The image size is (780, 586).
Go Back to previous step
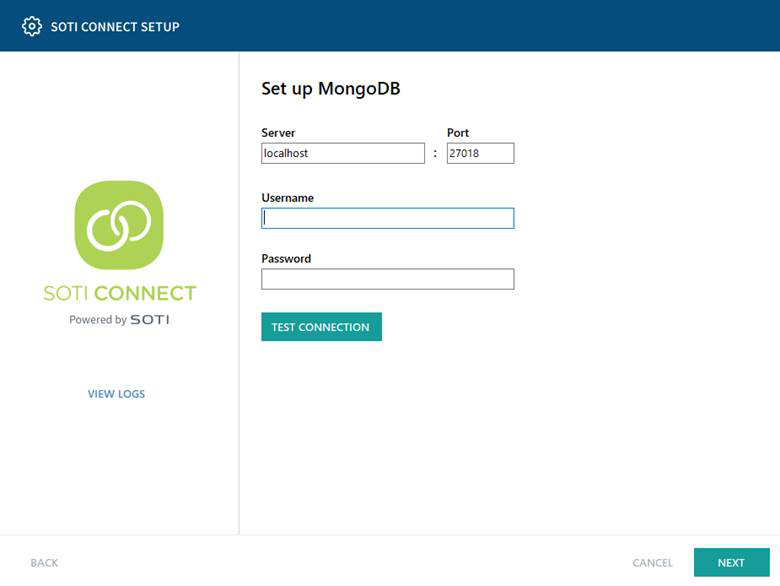(44, 563)
